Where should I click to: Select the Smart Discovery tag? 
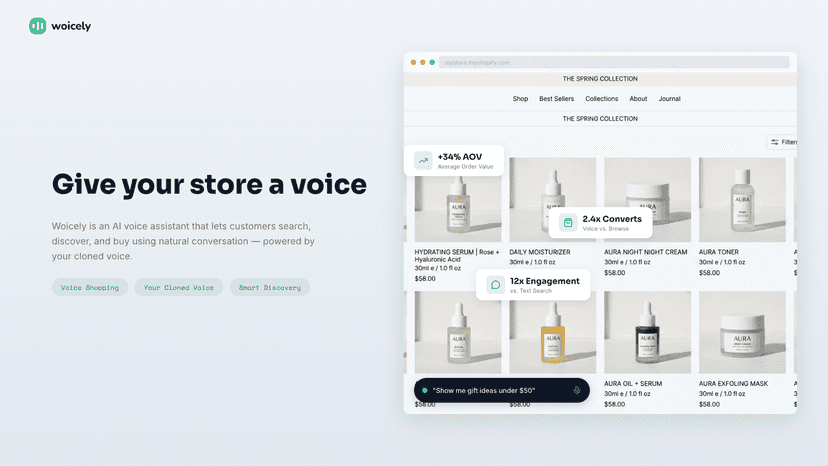coord(270,287)
